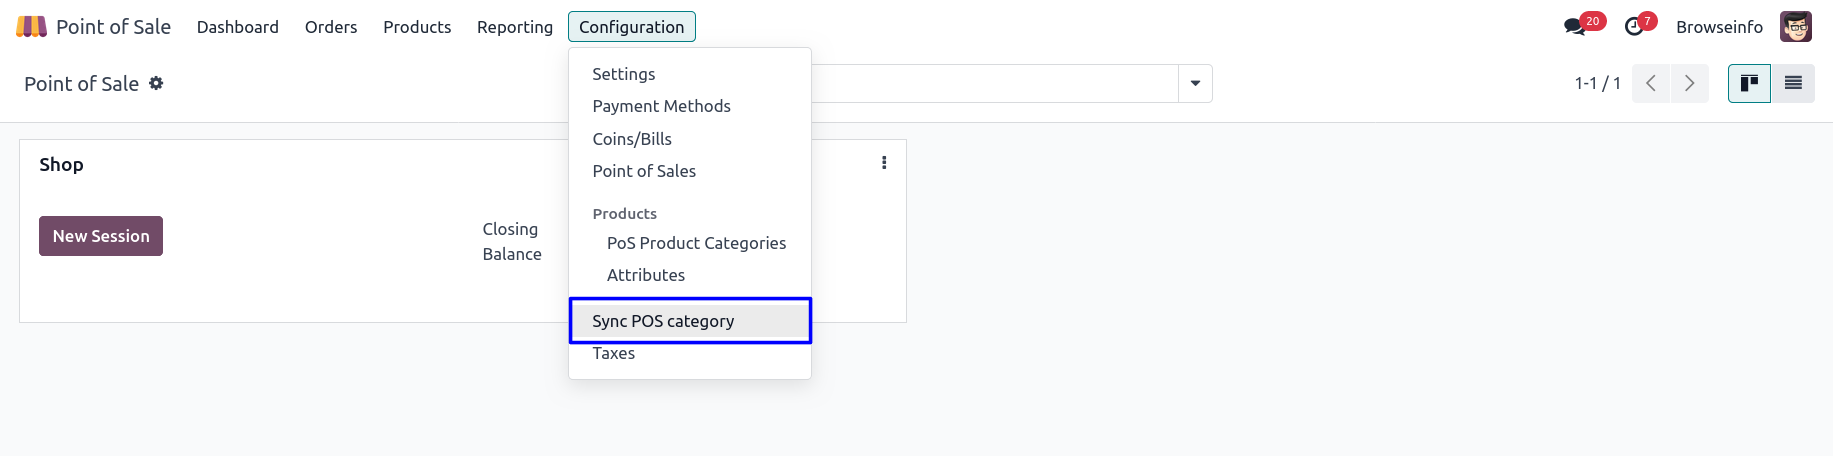Screen dimensions: 1833x456
Task: Open PoS Product Categories
Action: 696,243
